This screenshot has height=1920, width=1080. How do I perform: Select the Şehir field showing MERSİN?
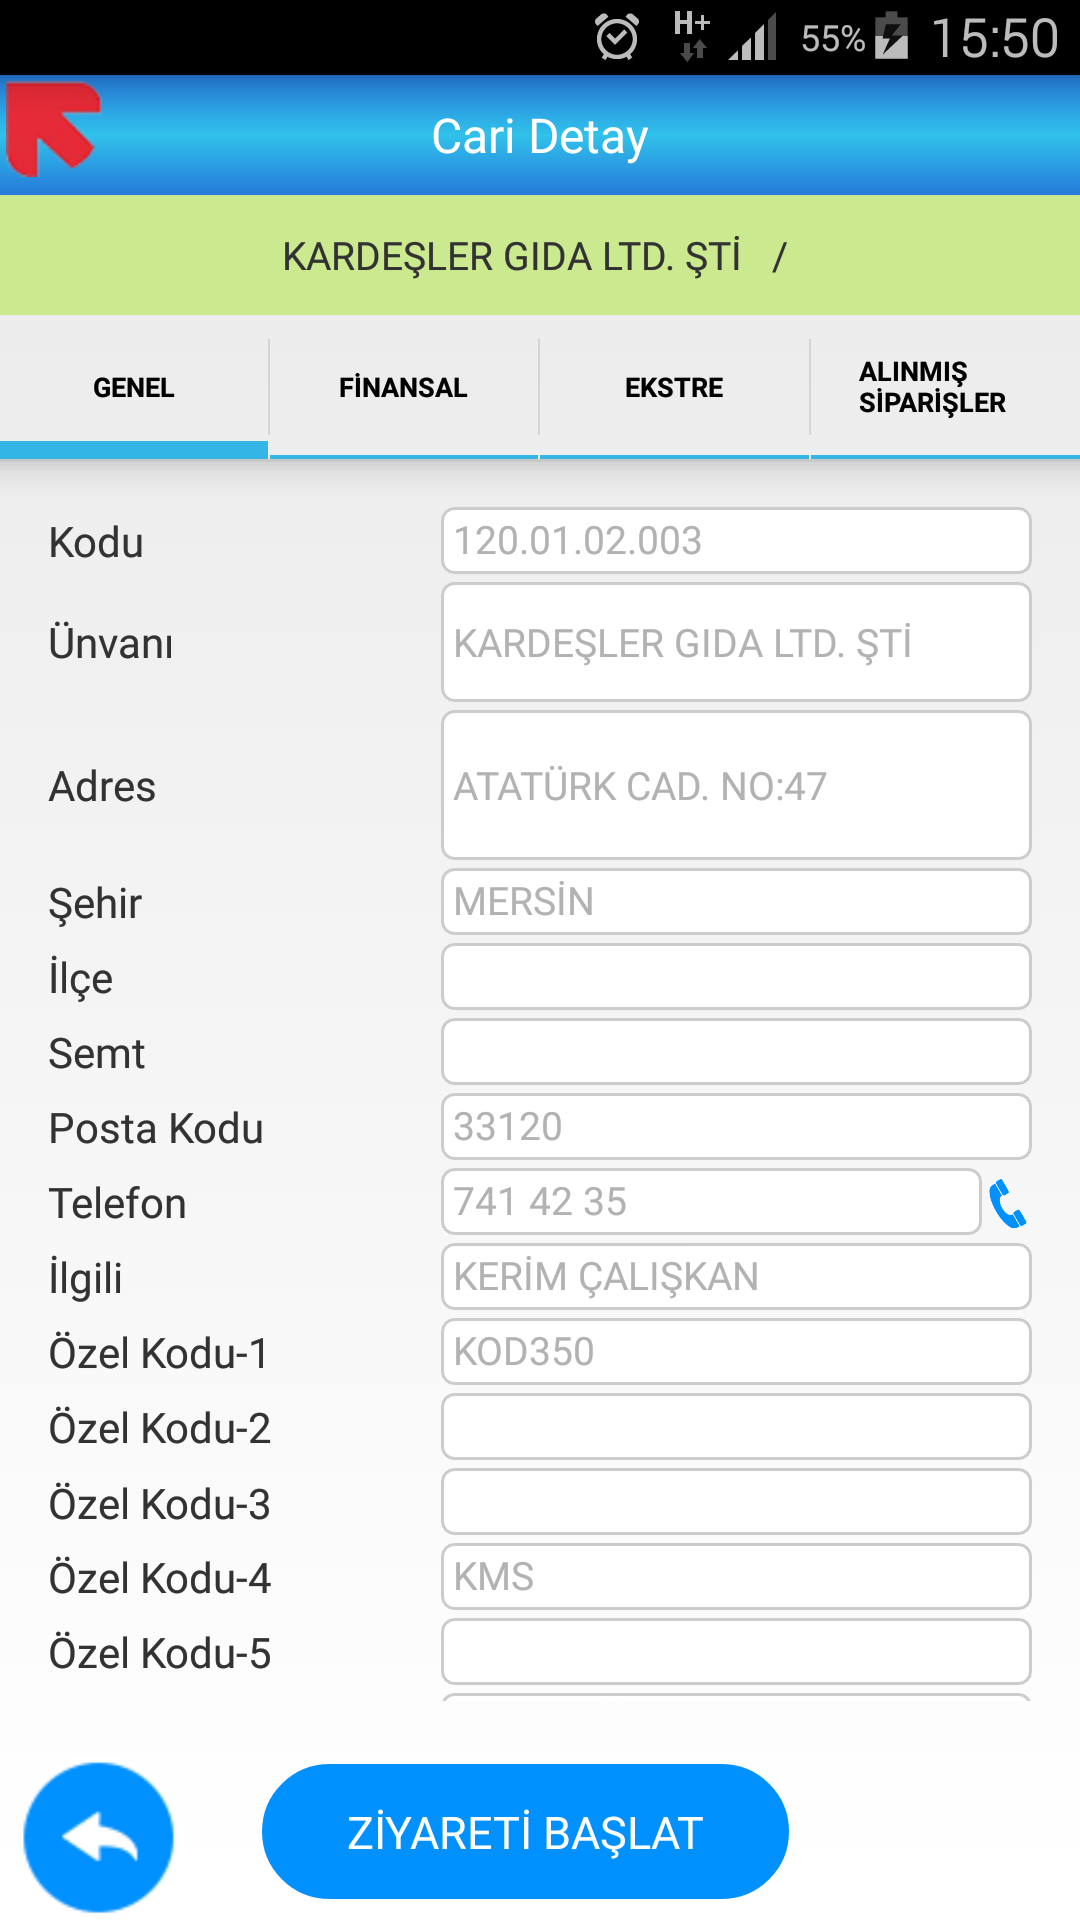[x=736, y=902]
